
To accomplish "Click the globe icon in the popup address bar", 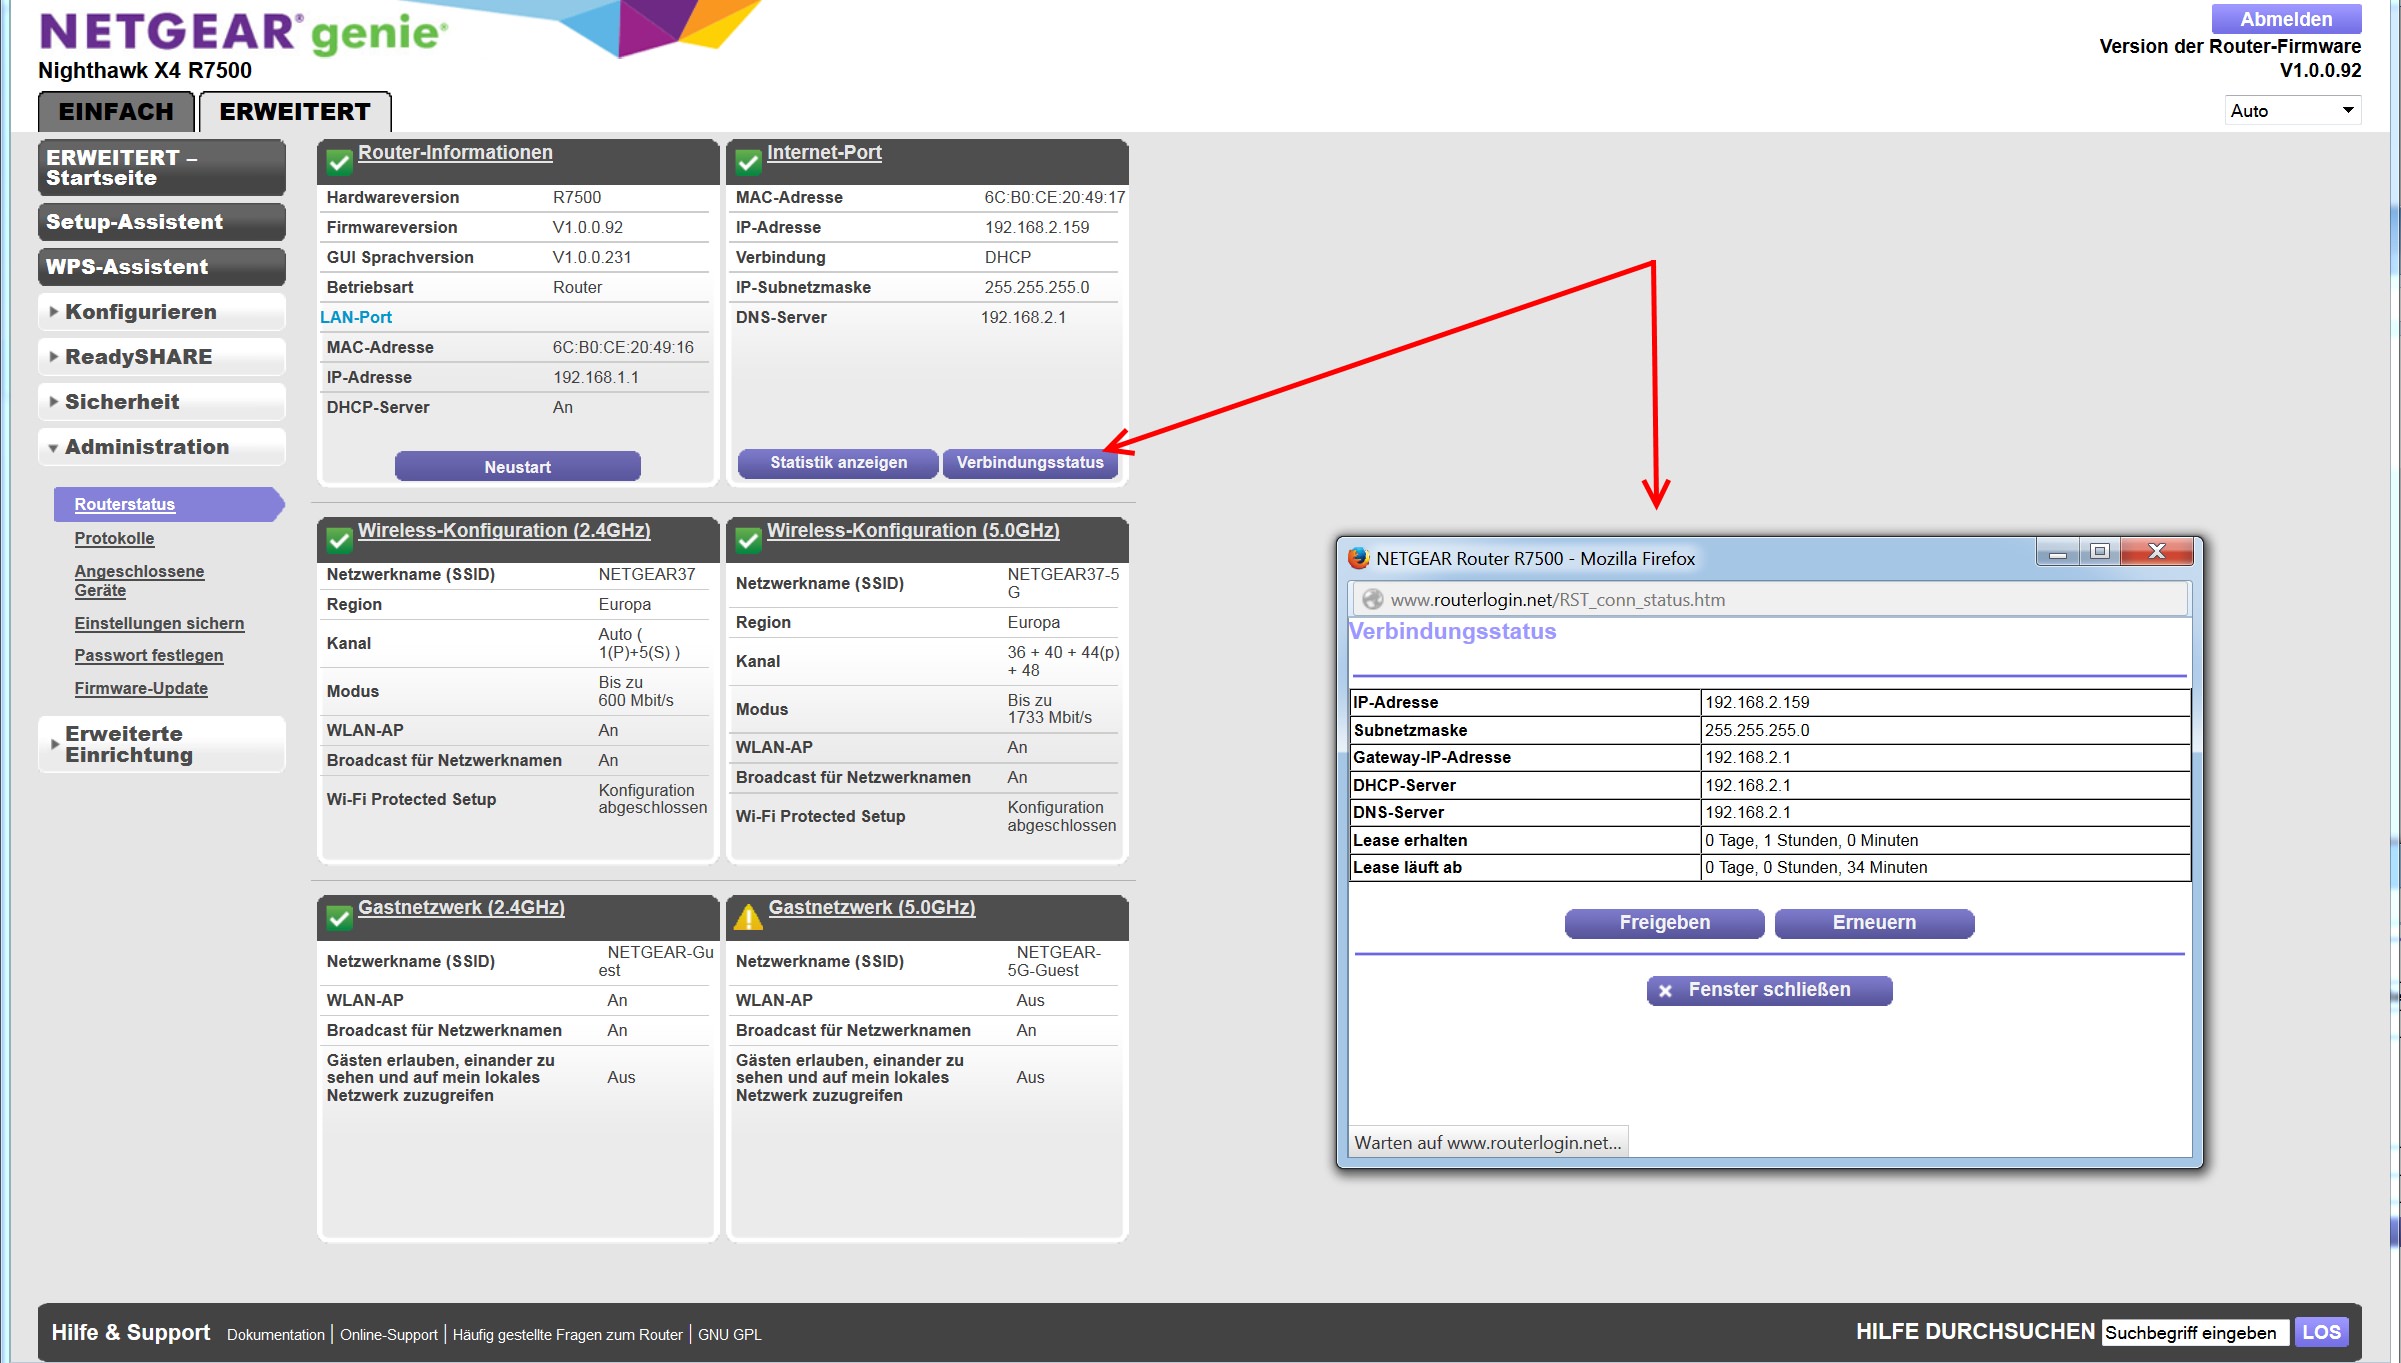I will 1373,599.
